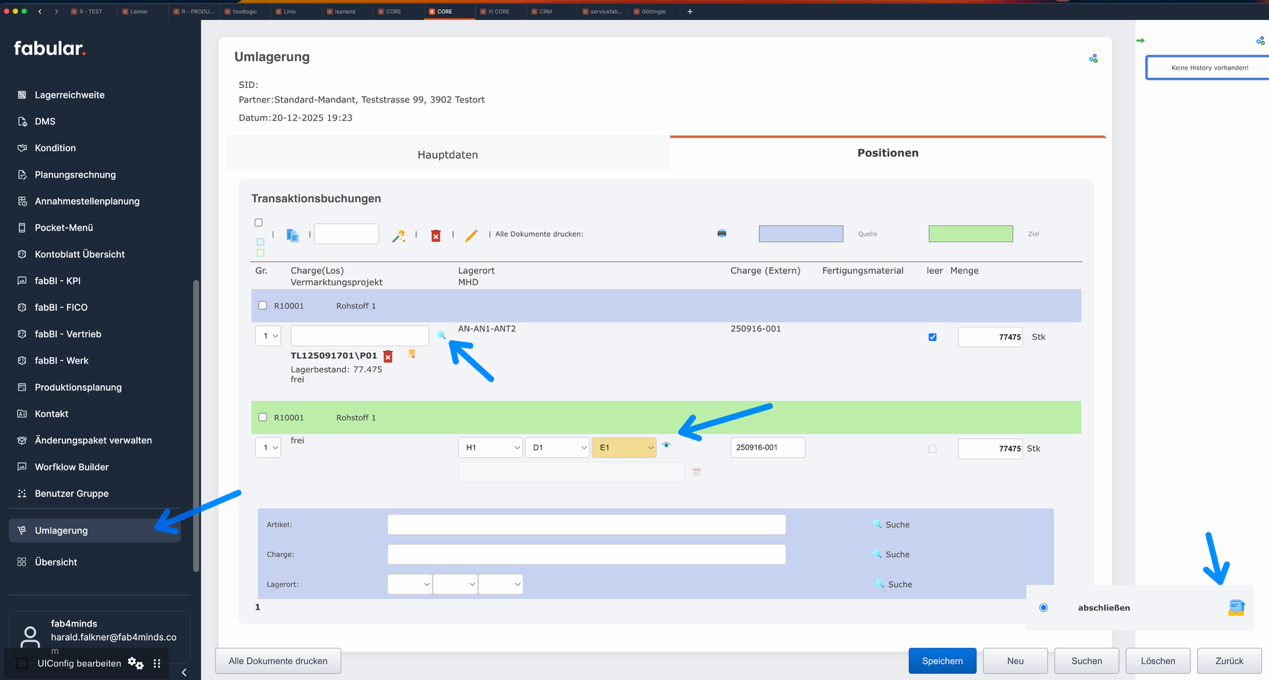
Task: Click the green Ziel color swatch
Action: [970, 234]
